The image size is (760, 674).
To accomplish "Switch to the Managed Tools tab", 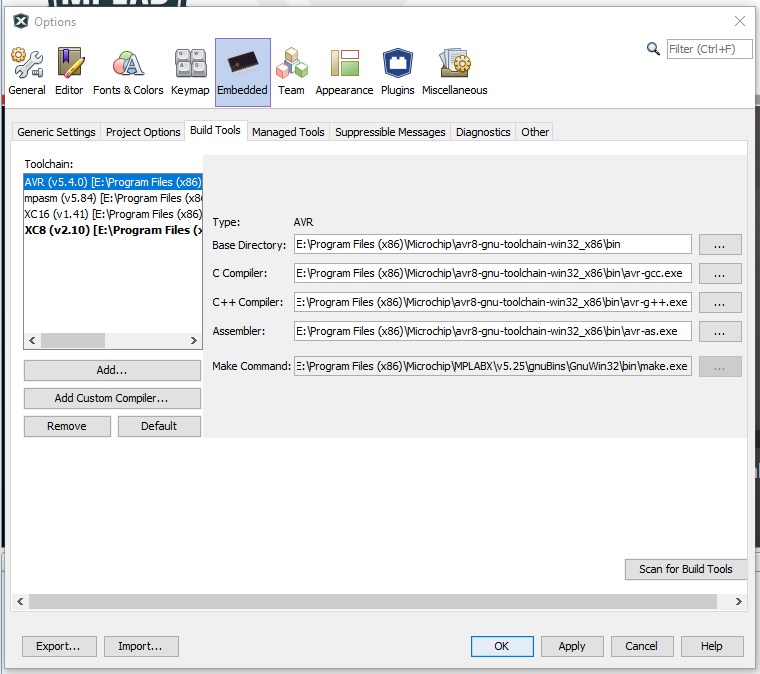I will click(x=288, y=132).
